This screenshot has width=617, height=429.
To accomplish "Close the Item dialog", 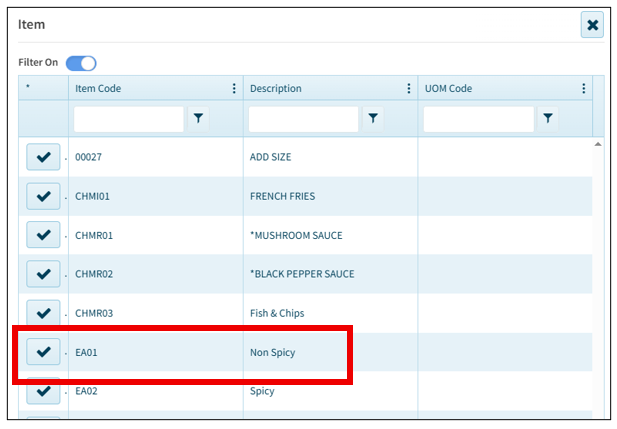I will pos(592,25).
